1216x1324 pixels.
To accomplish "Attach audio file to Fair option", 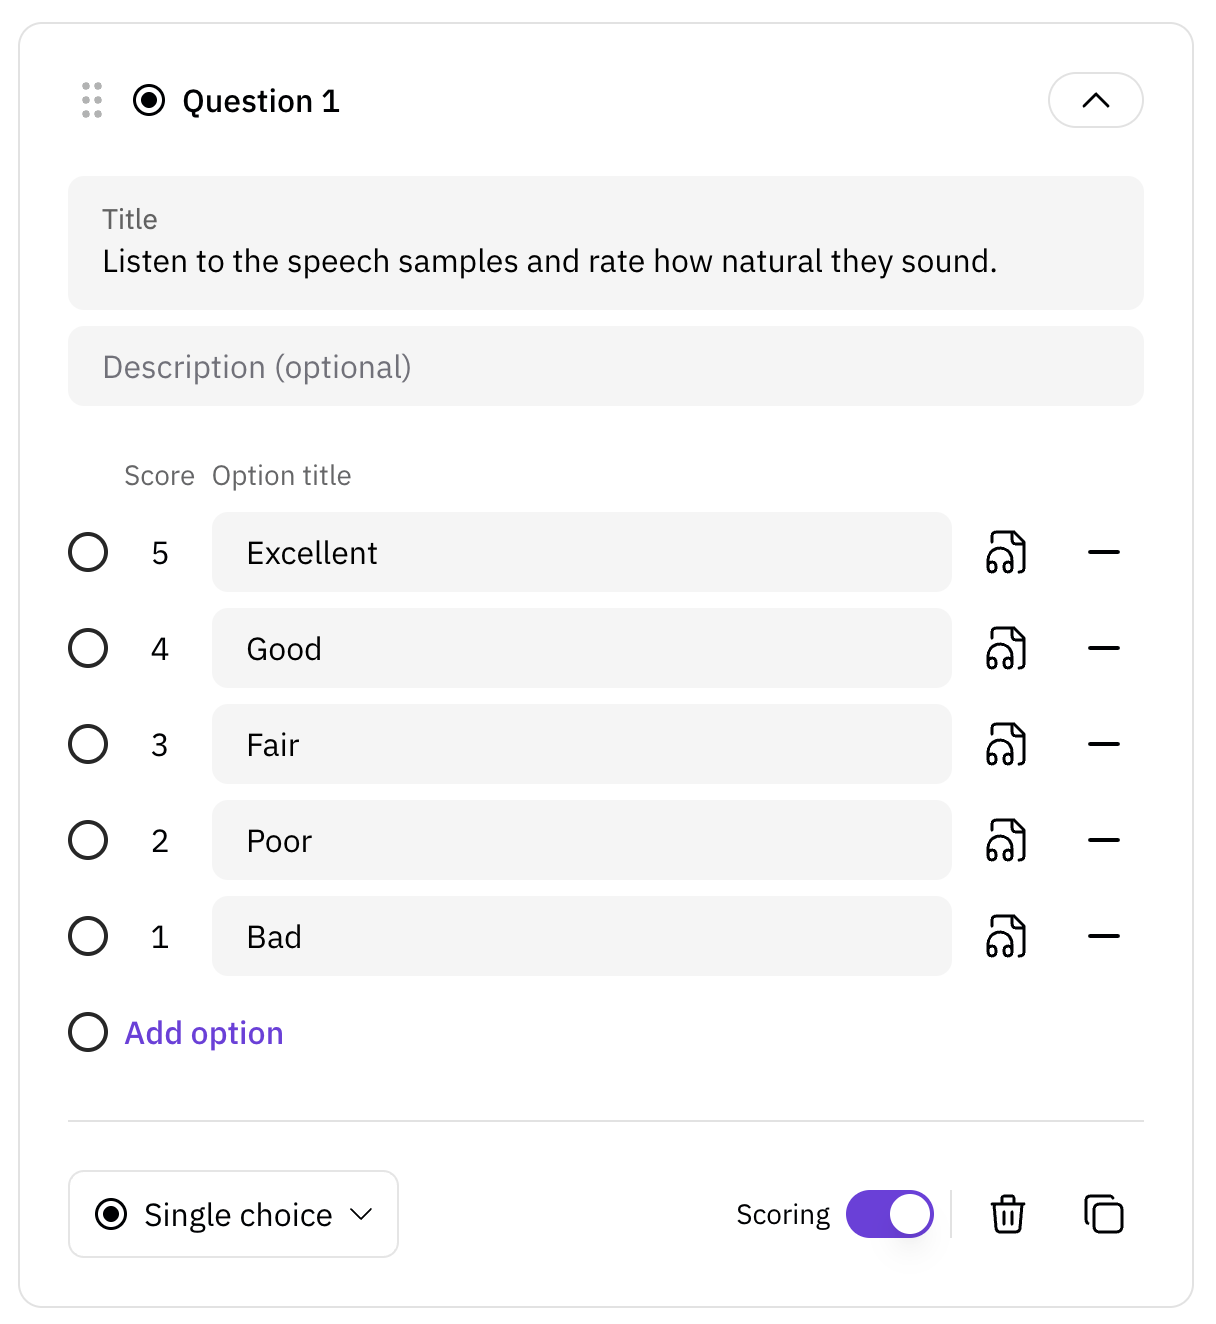I will [1006, 744].
